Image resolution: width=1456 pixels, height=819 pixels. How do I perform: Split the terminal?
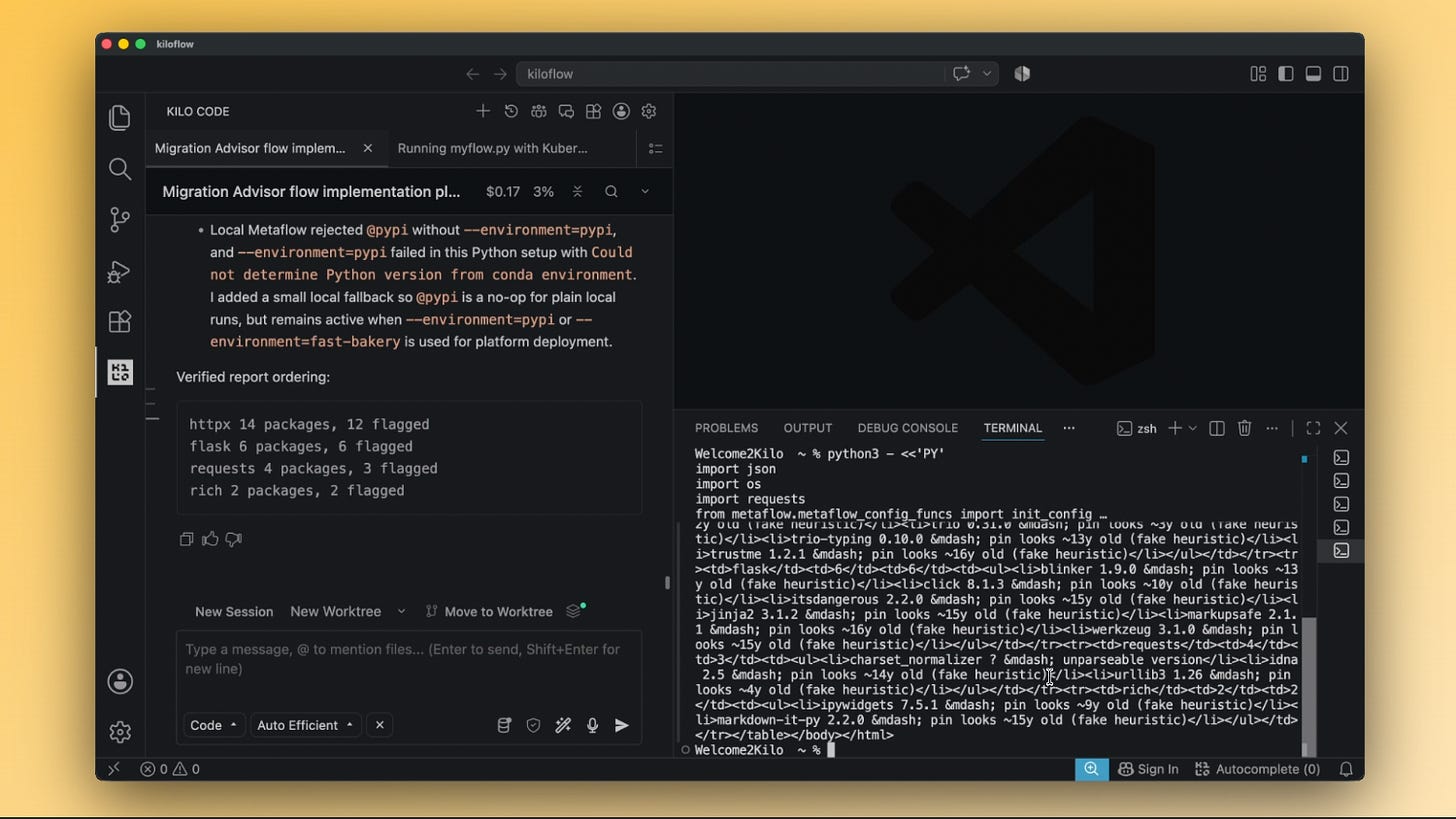coord(1217,428)
